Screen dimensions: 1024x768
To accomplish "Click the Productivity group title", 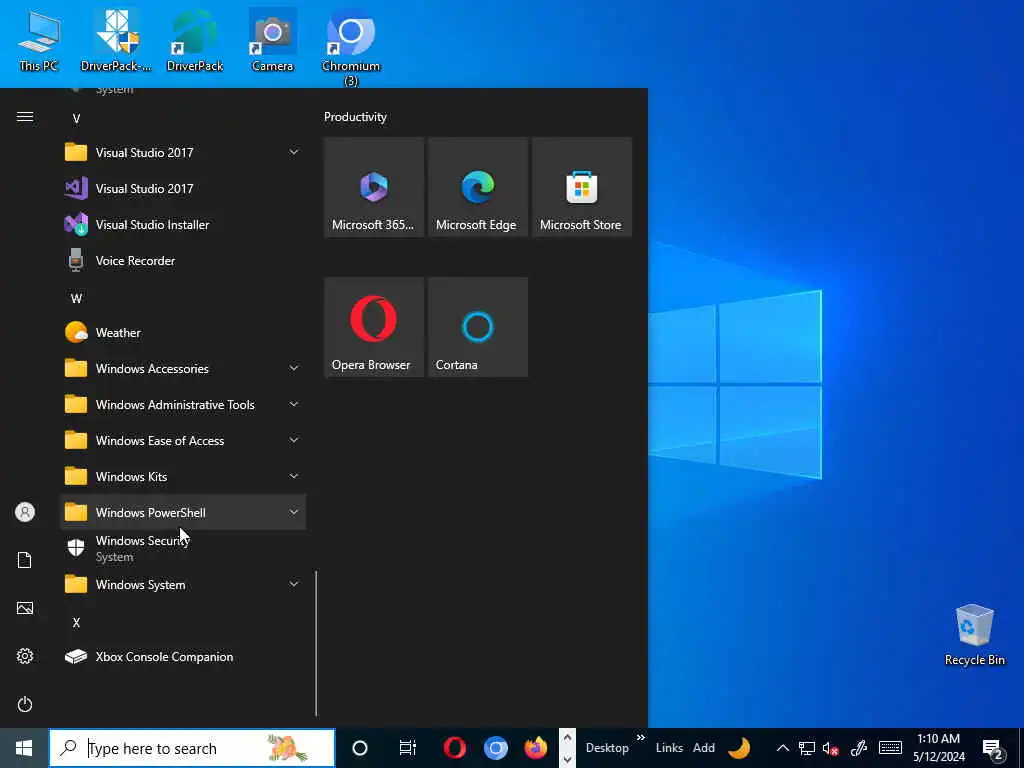I will (355, 117).
